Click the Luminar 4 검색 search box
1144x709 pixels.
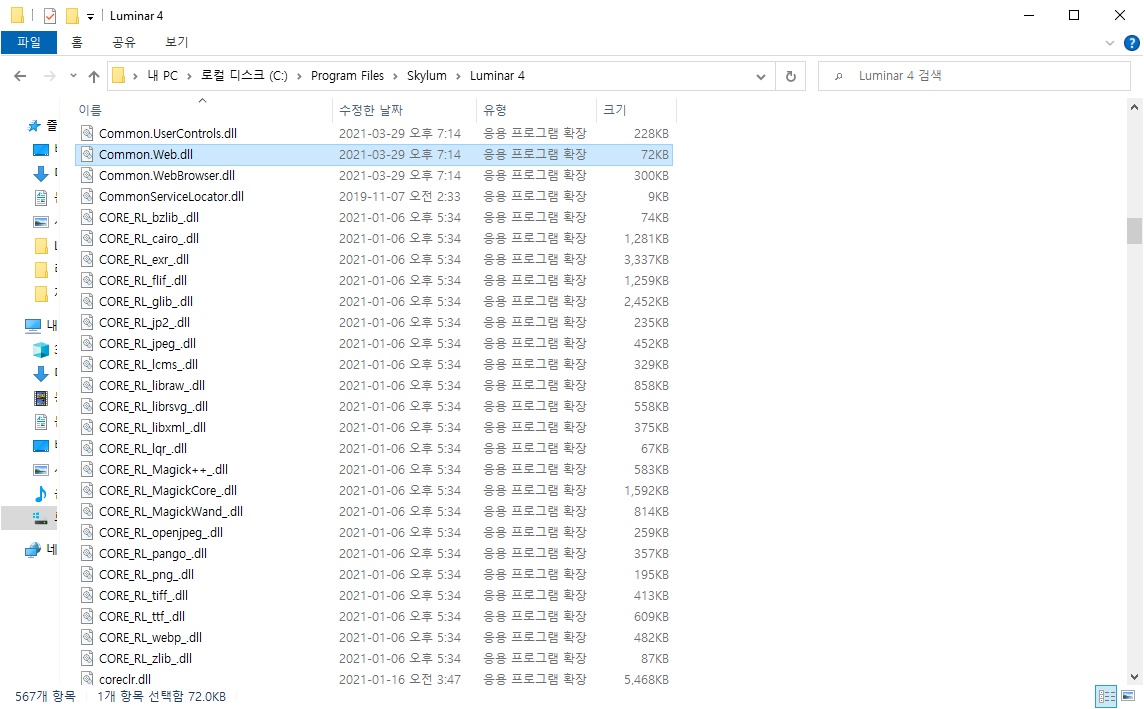click(974, 76)
